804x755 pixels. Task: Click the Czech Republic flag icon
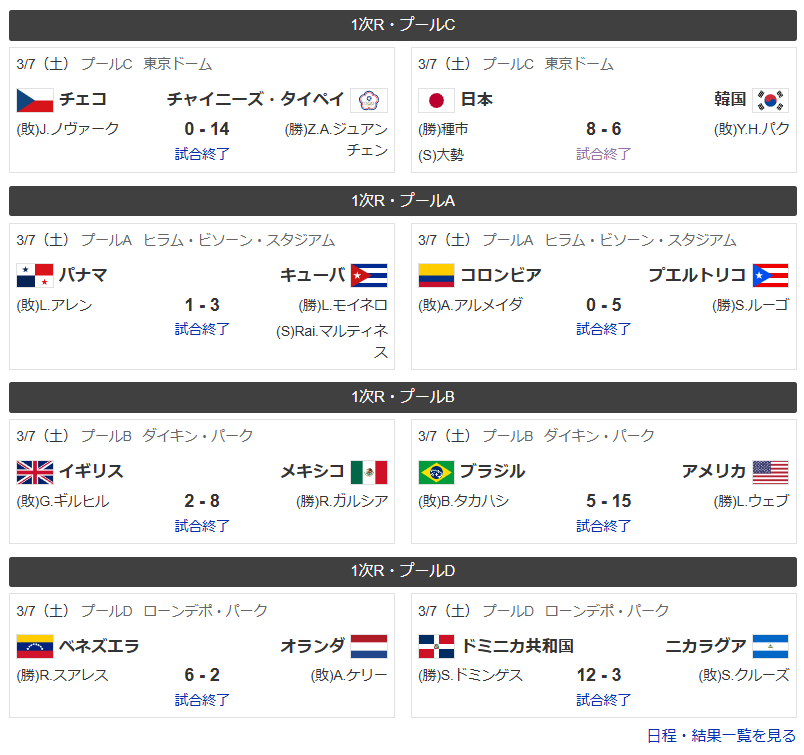(x=35, y=100)
